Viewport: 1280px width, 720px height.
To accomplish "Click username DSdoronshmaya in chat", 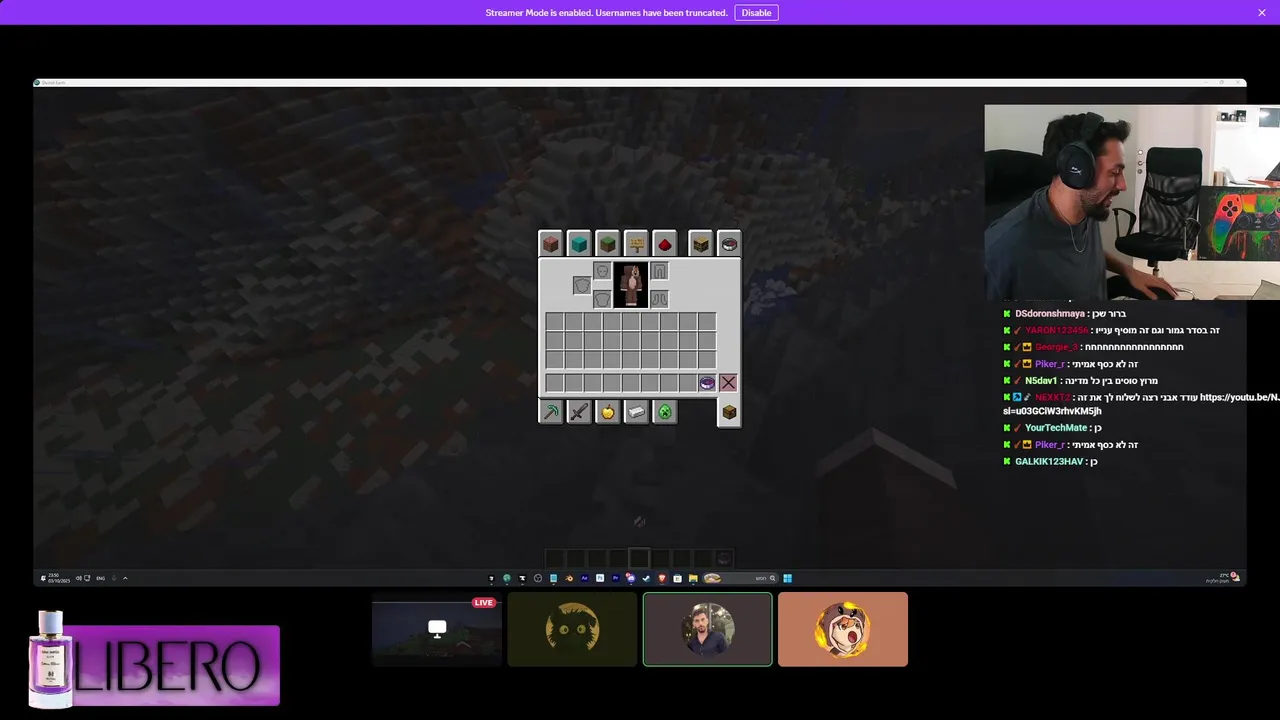I will tap(1050, 314).
